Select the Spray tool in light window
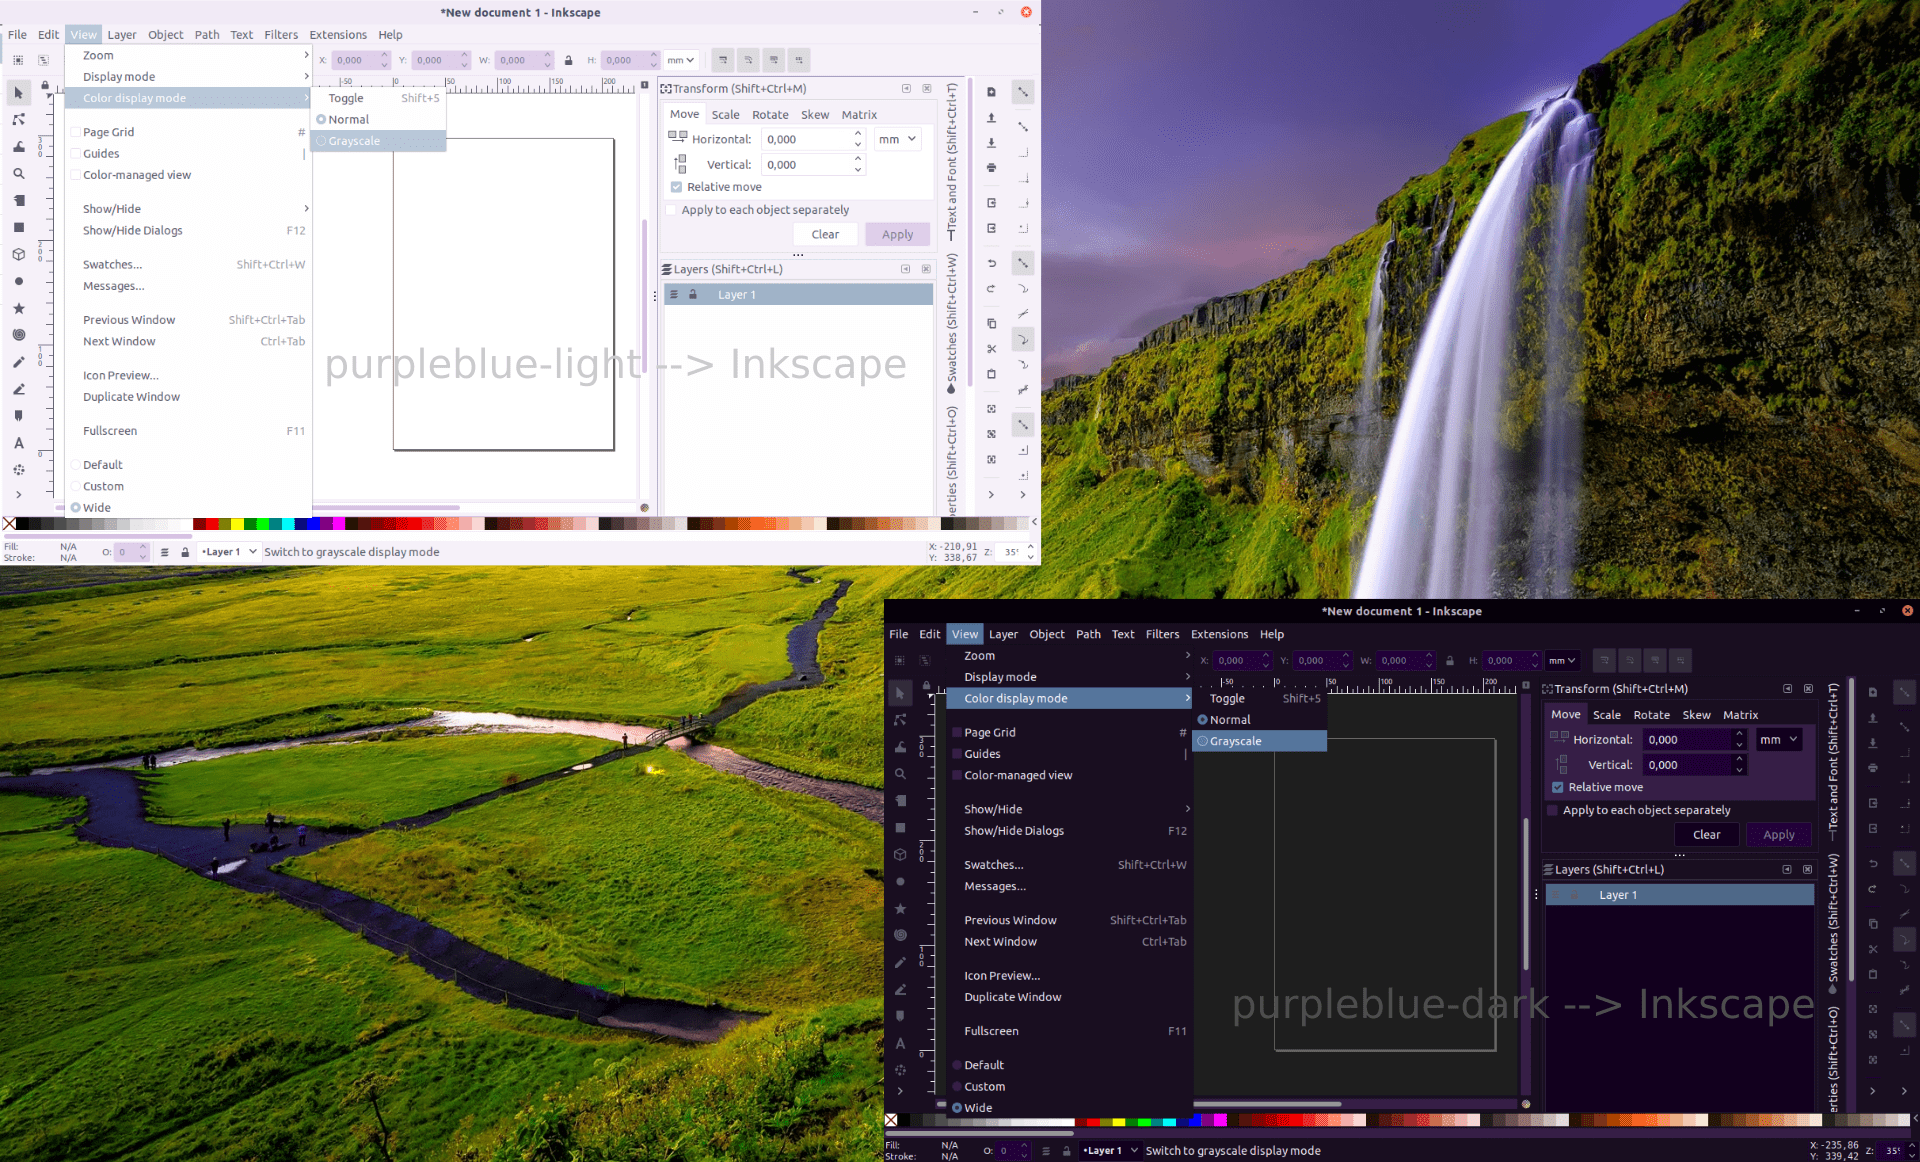This screenshot has height=1162, width=1920. [x=18, y=470]
